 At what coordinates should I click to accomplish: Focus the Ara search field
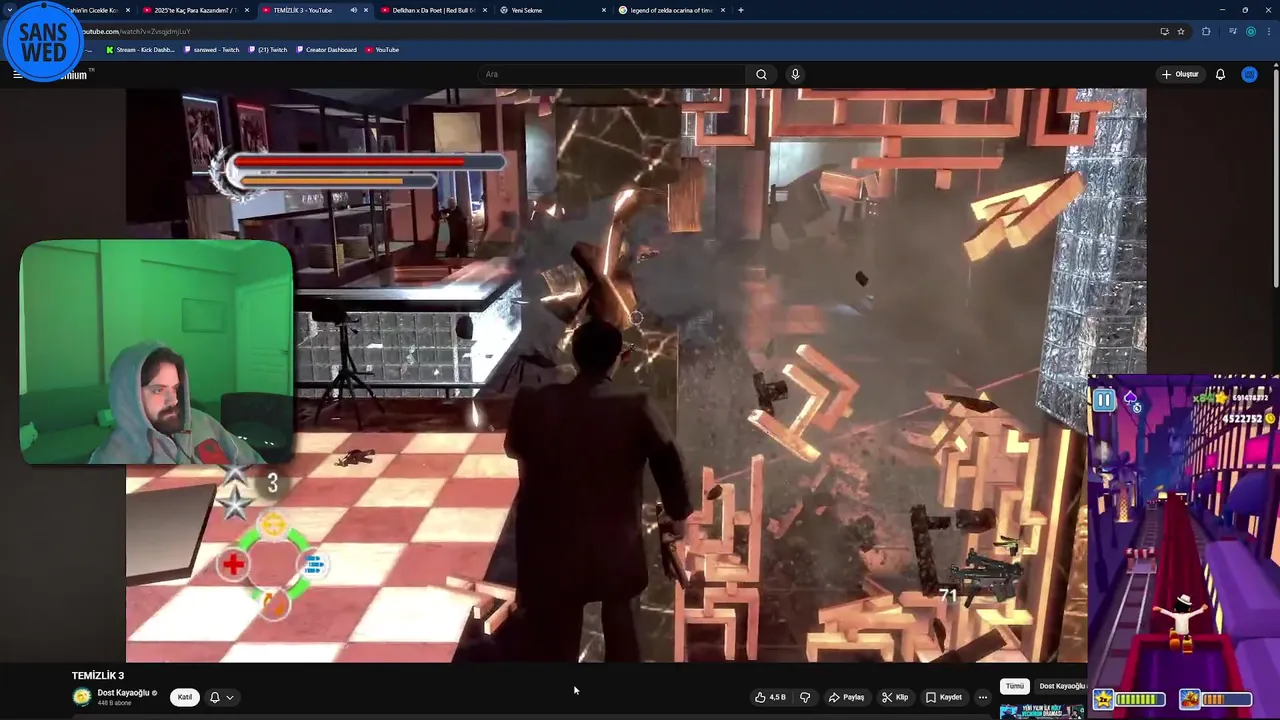(x=612, y=74)
